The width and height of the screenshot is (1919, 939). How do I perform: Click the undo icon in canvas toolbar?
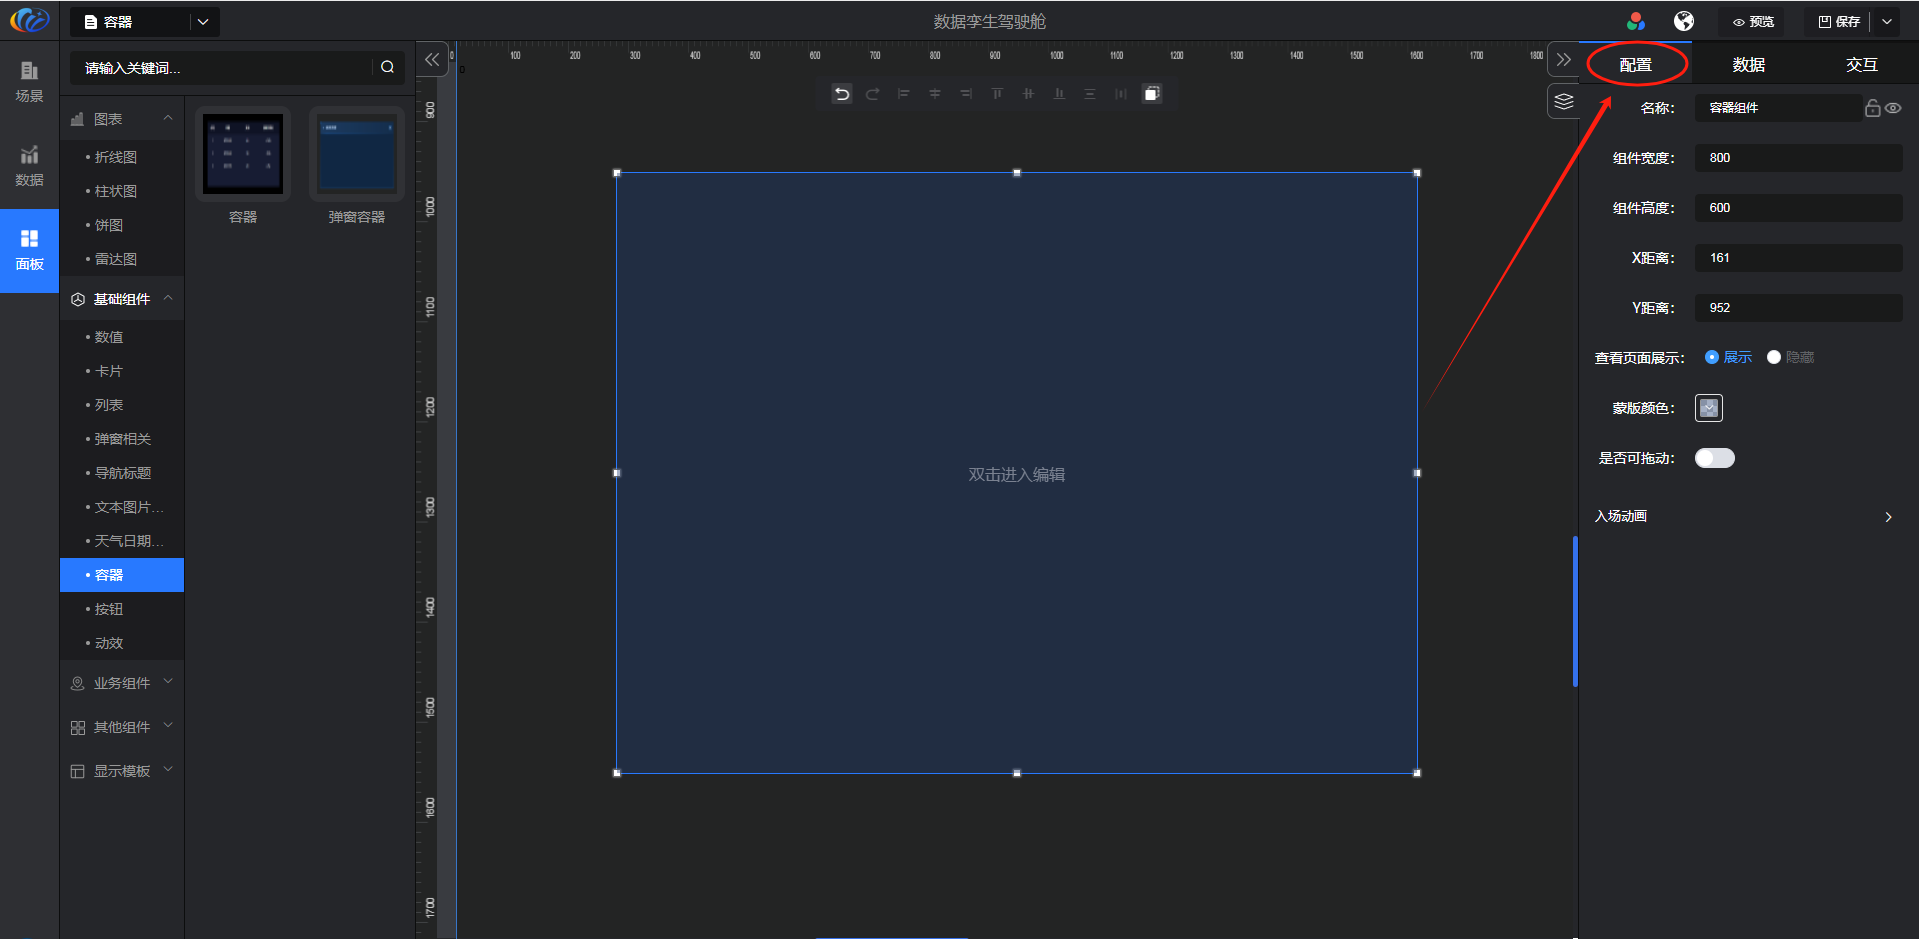pyautogui.click(x=842, y=94)
